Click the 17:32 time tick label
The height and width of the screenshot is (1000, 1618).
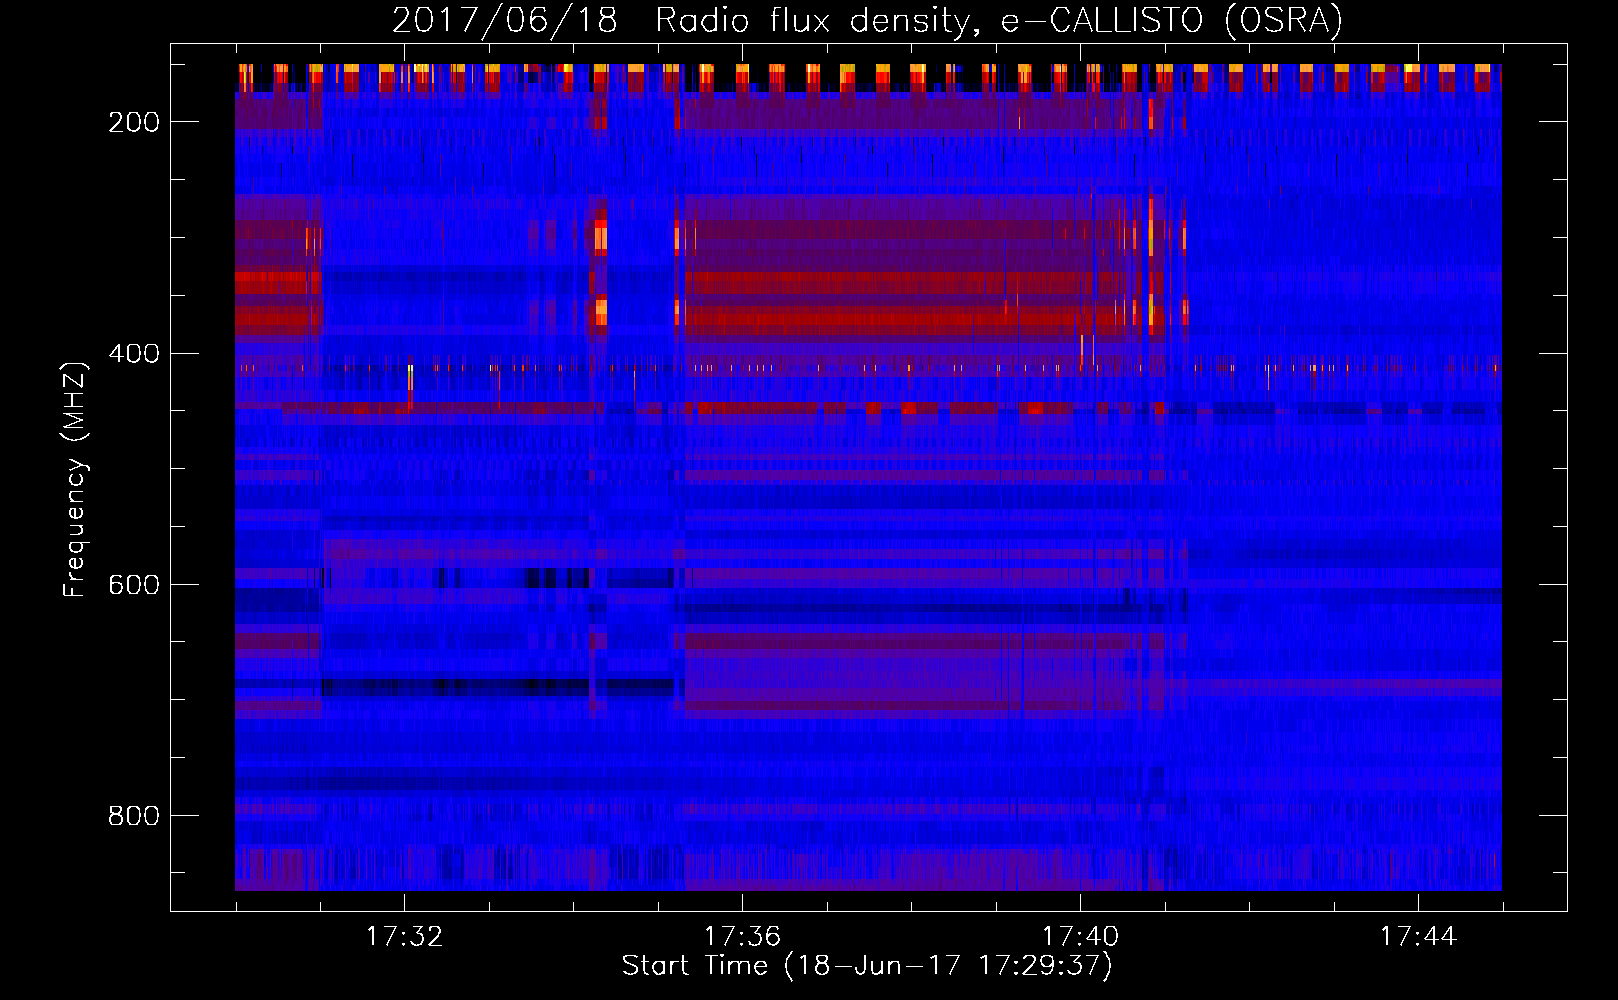tap(404, 937)
